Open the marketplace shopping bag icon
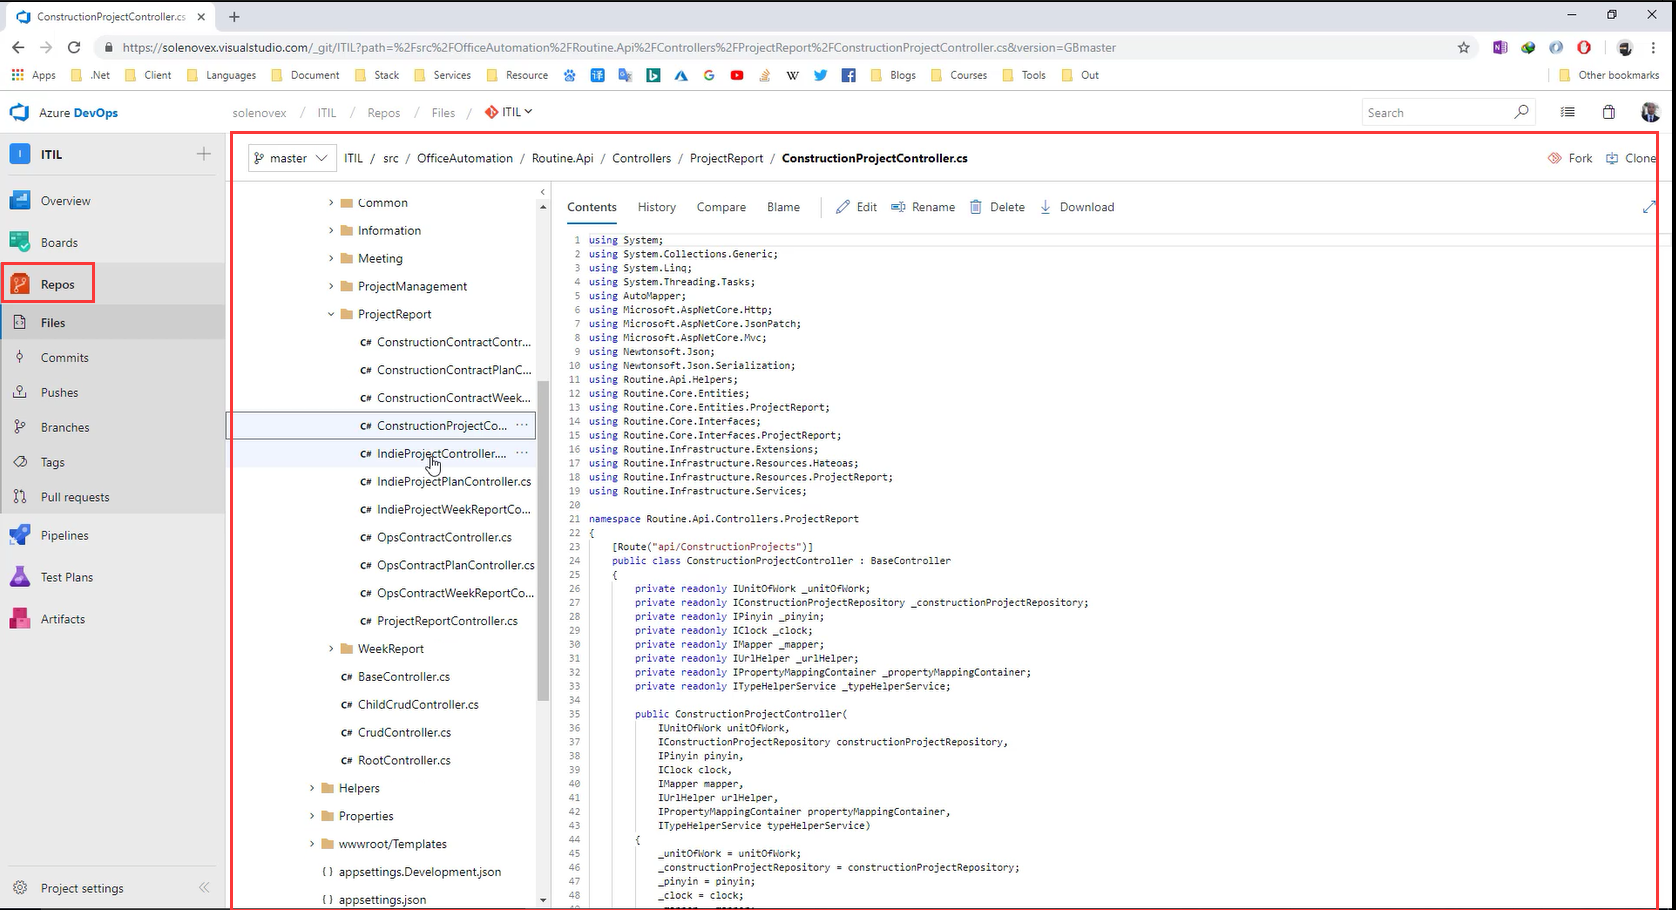 1609,113
